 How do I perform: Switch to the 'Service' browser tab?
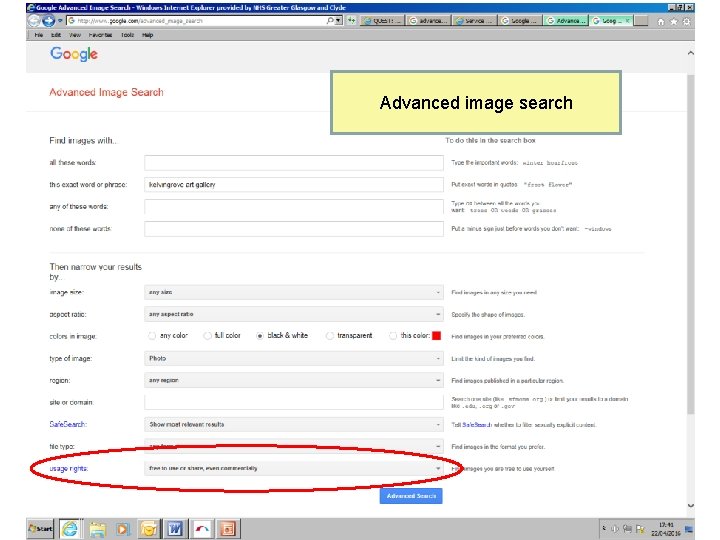[475, 21]
